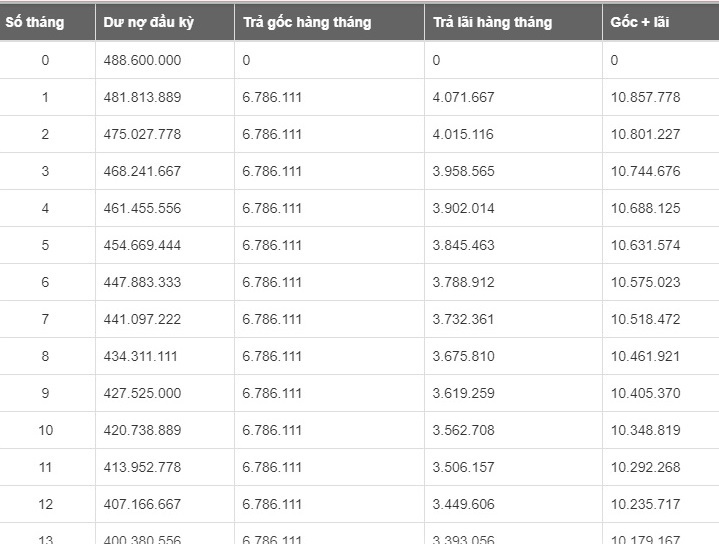Viewport: 719px width, 544px height.
Task: Click month number 10 cell
Action: point(45,430)
